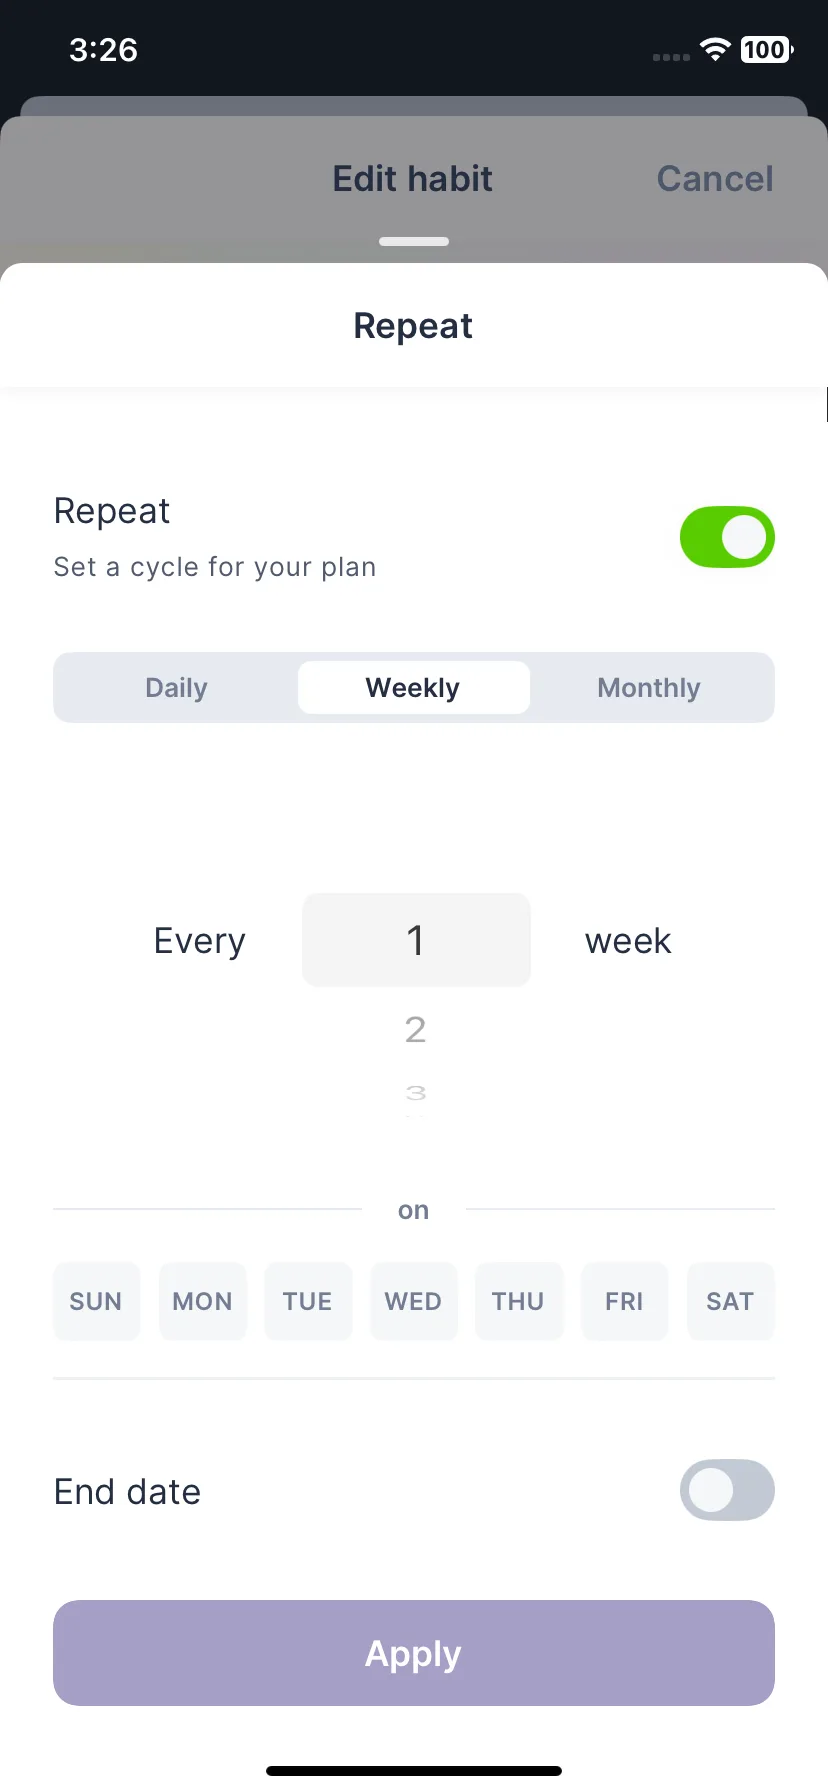The width and height of the screenshot is (828, 1792).
Task: Tap the Wi-Fi status icon
Action: [x=715, y=49]
